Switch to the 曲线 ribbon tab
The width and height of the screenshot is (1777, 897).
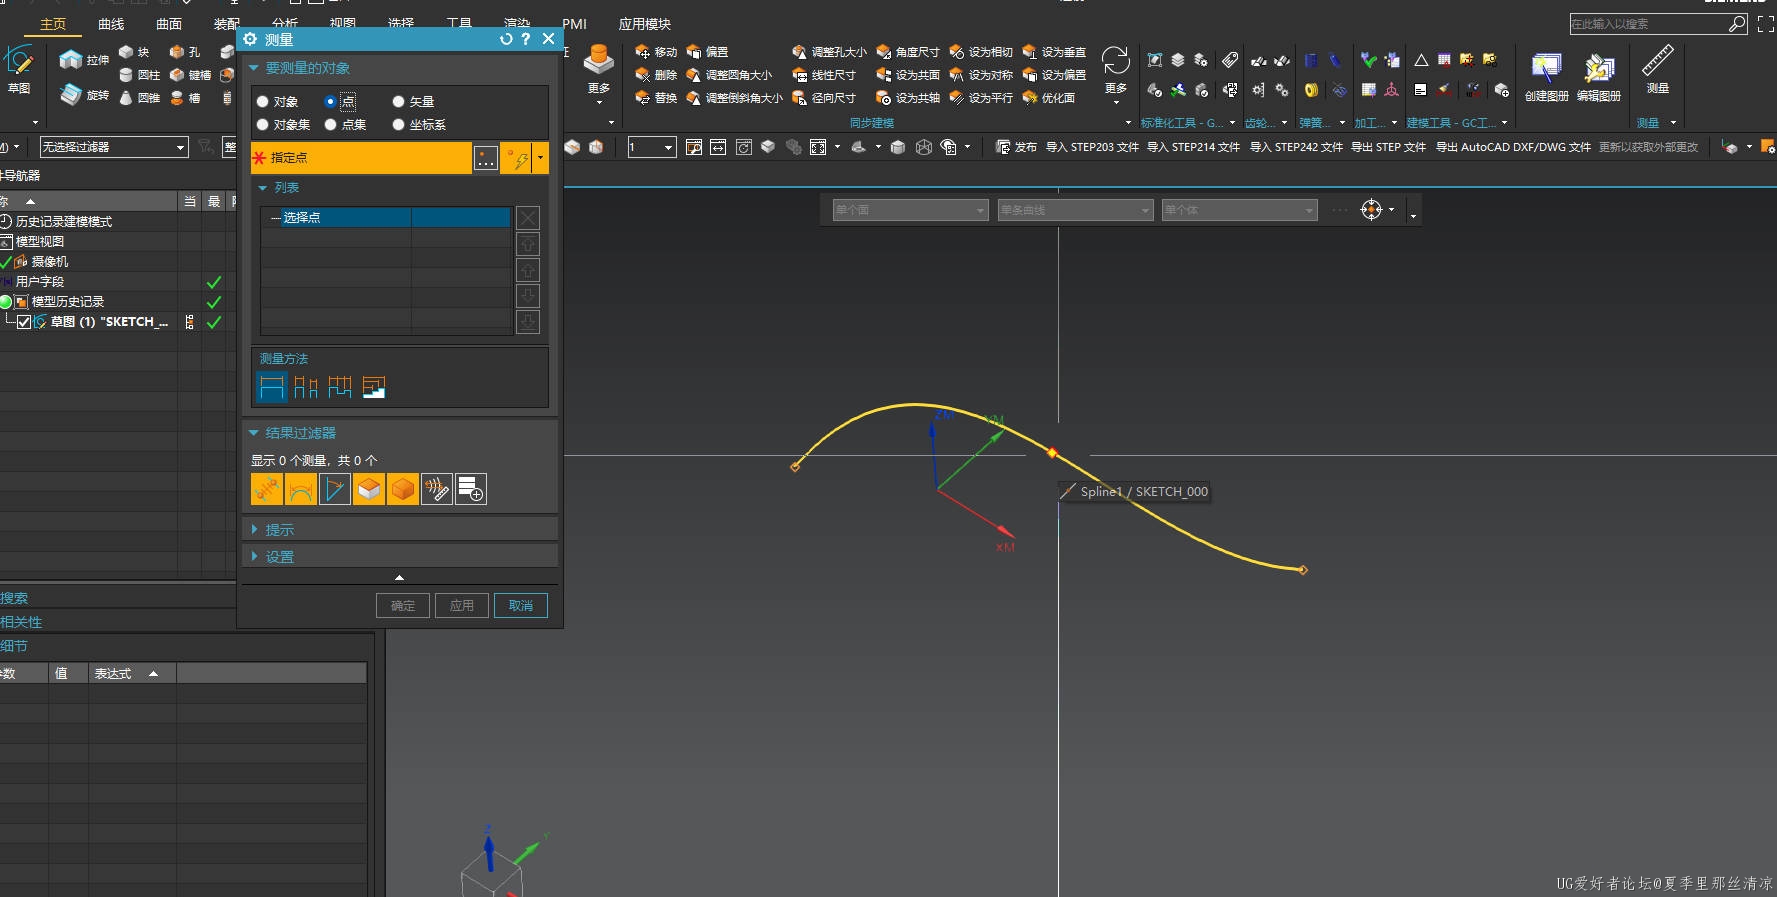pyautogui.click(x=111, y=24)
